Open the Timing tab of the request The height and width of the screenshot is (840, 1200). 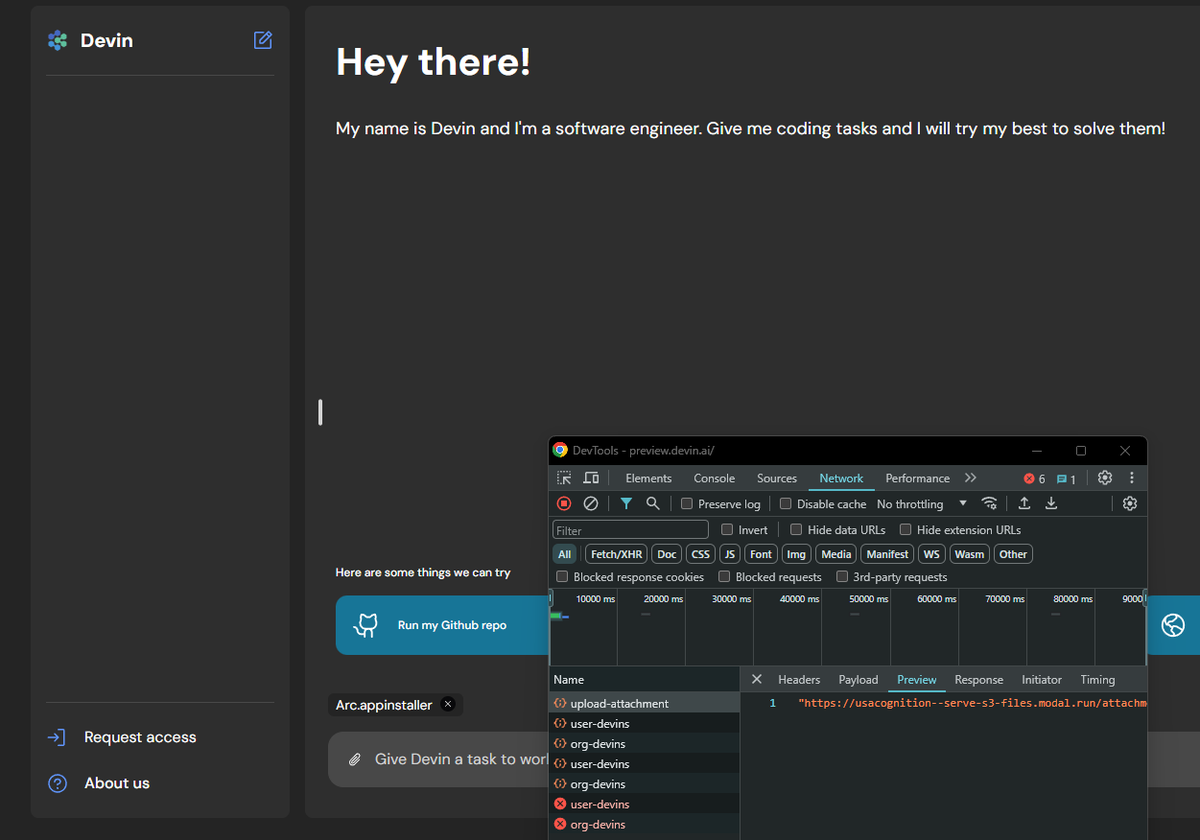(1097, 680)
